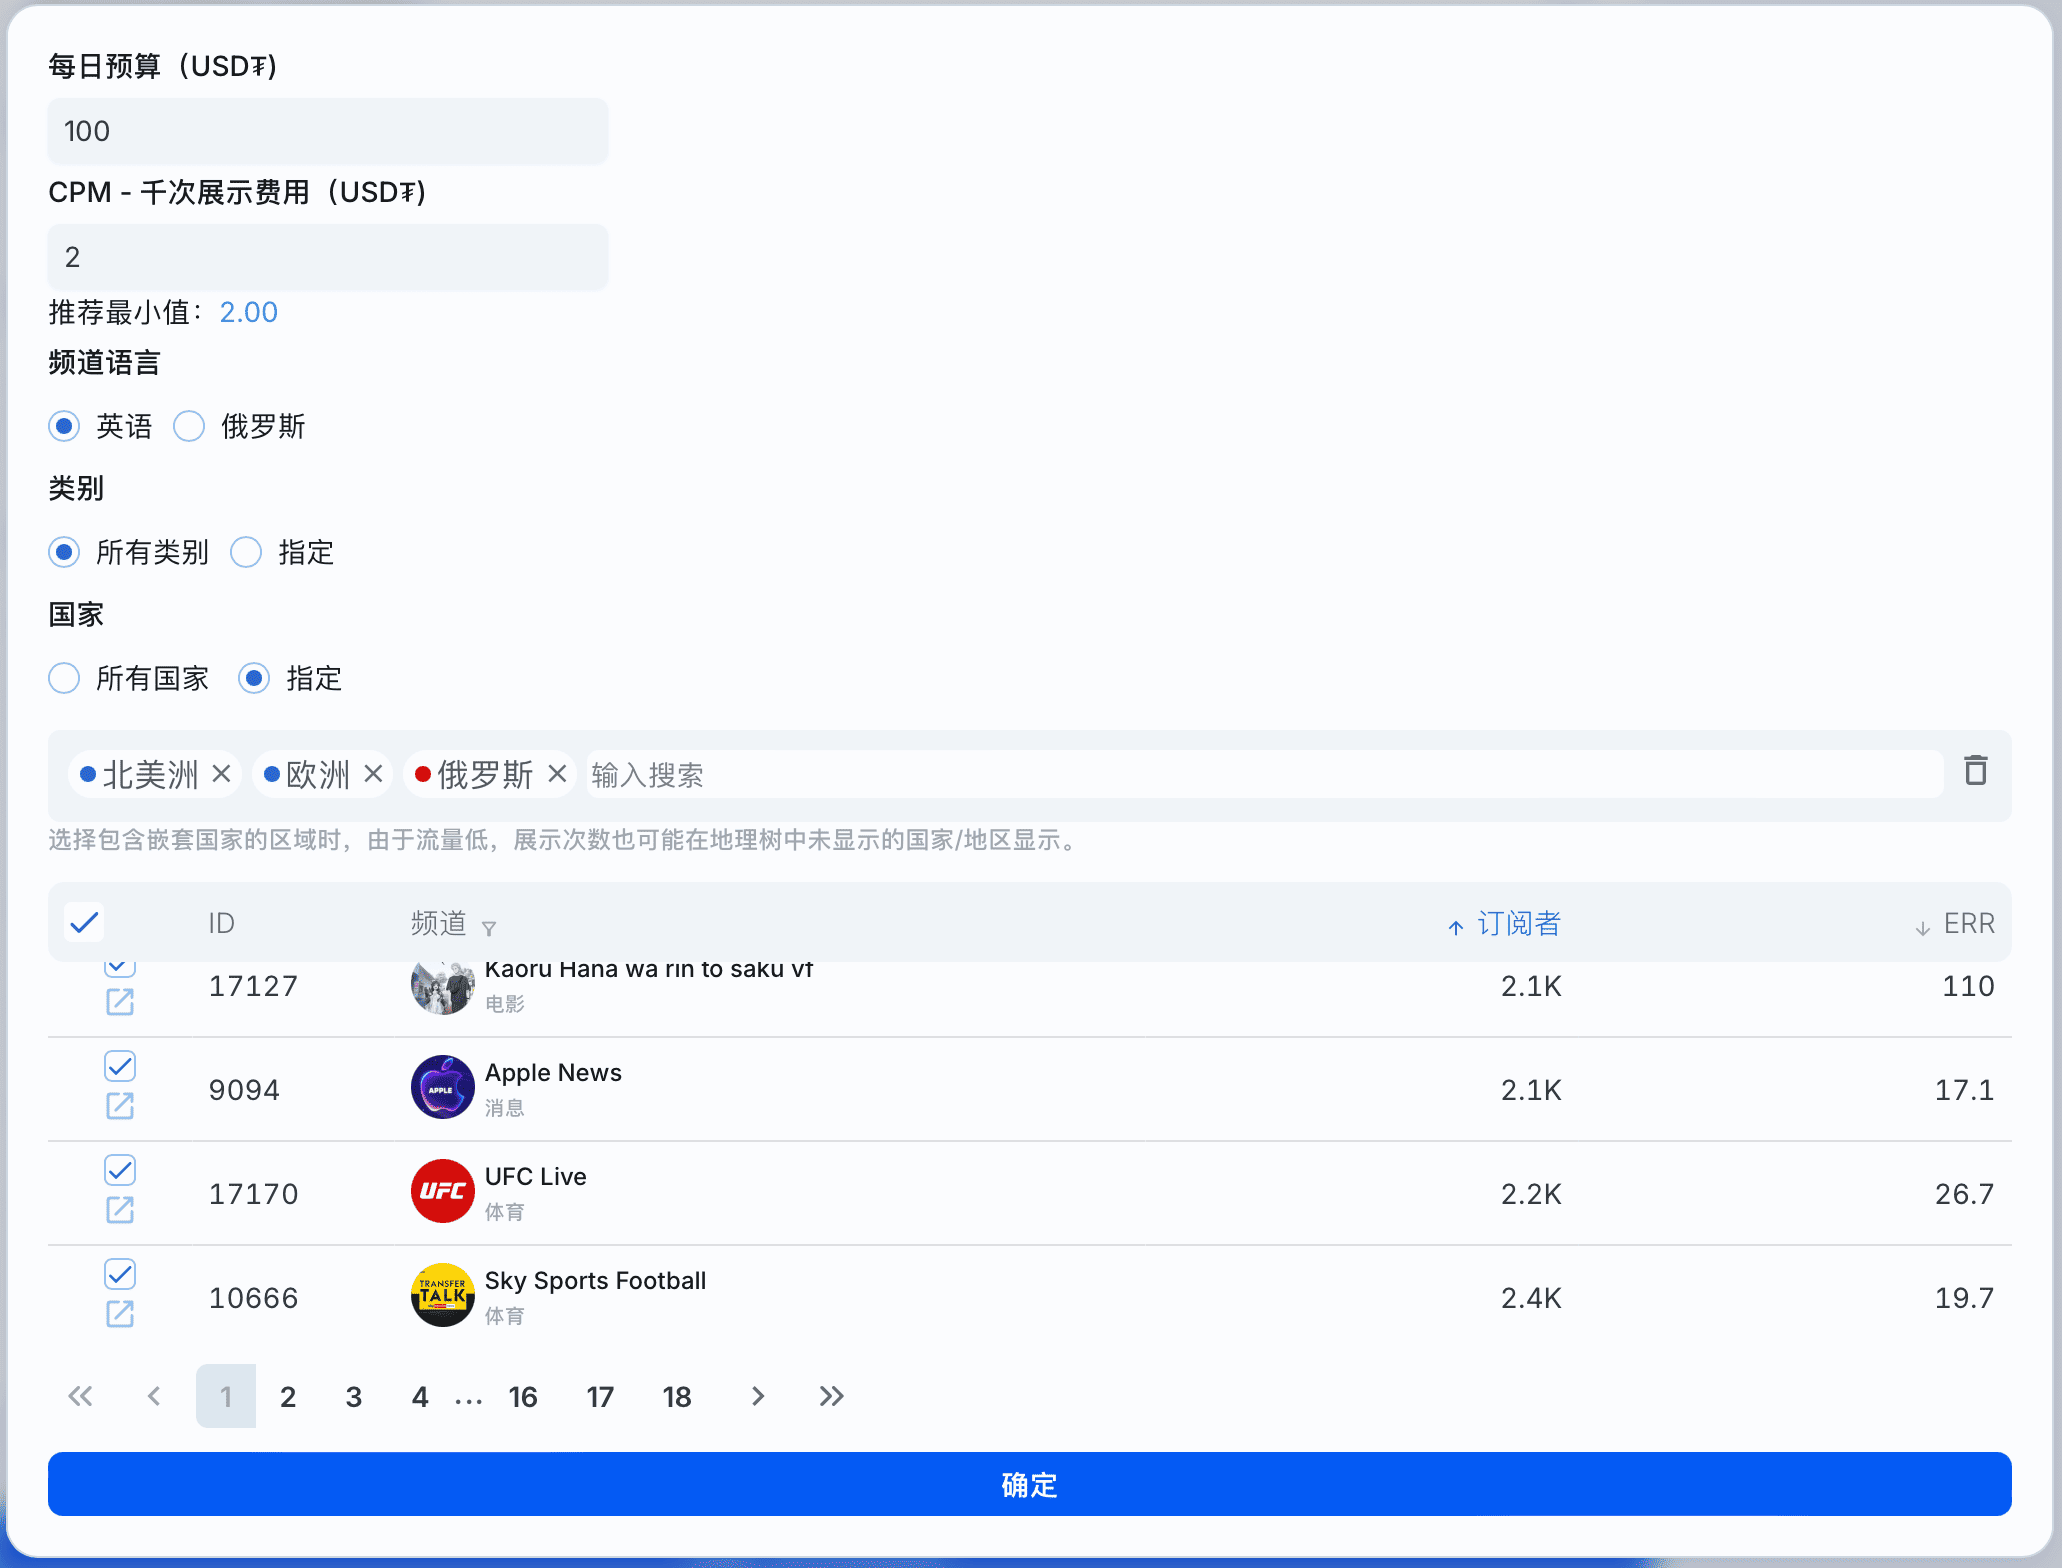Open external link for UFC Live channel

pyautogui.click(x=119, y=1210)
